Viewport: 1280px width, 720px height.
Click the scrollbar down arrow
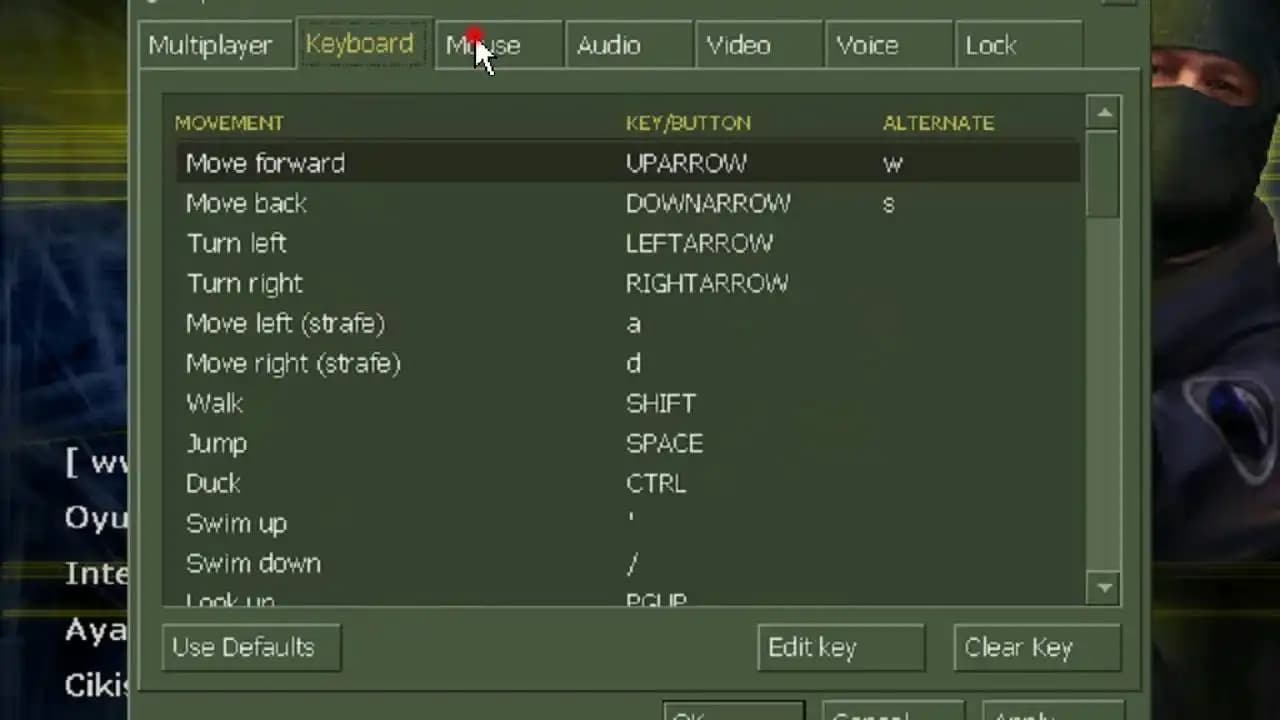1104,587
